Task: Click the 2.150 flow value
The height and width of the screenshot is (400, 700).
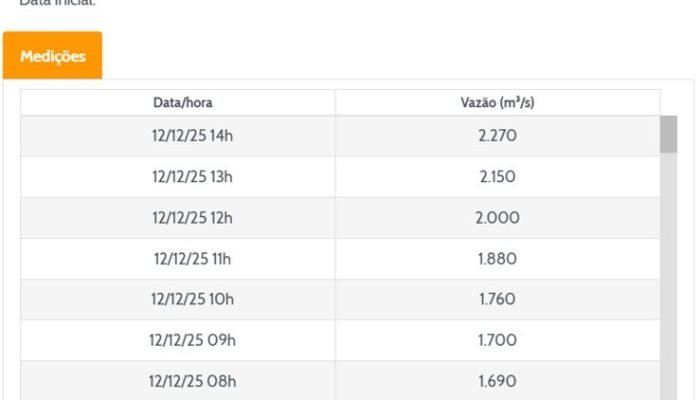Action: (497, 177)
